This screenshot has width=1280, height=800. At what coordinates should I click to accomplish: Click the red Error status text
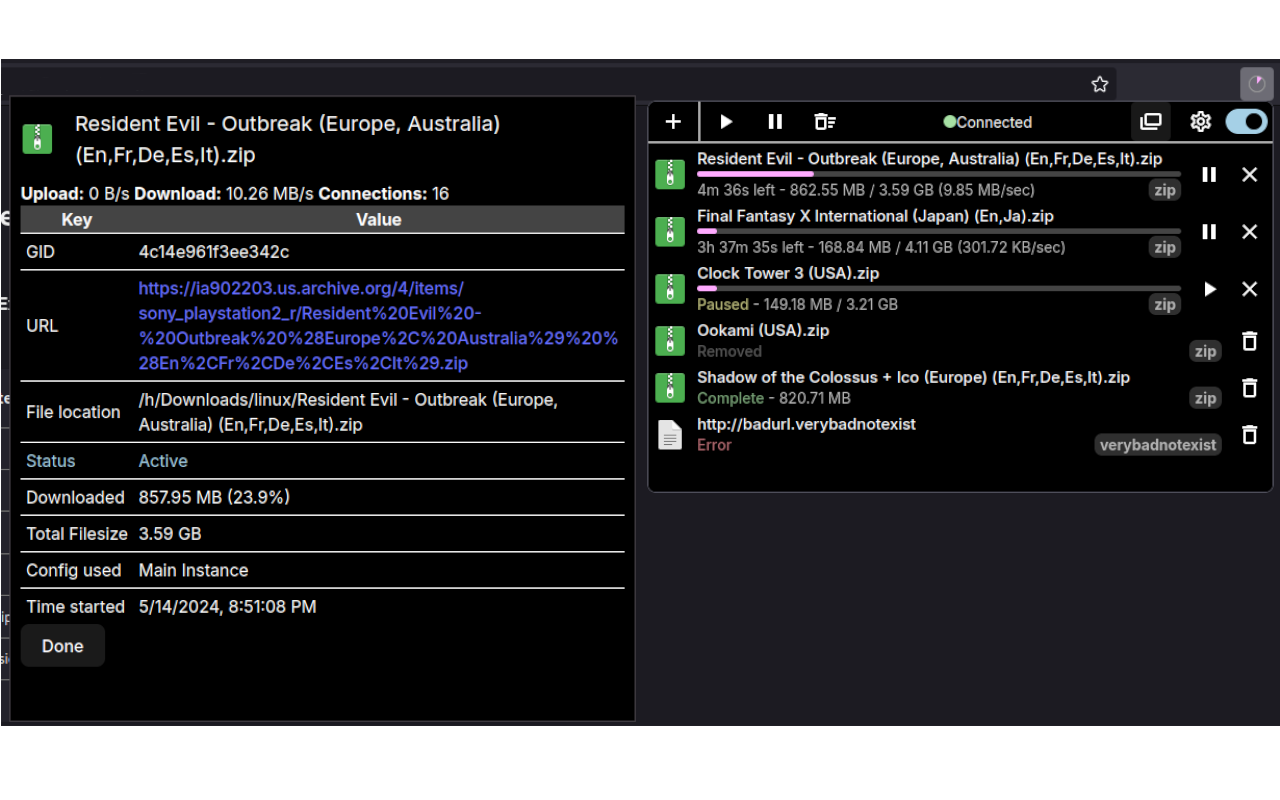point(714,445)
